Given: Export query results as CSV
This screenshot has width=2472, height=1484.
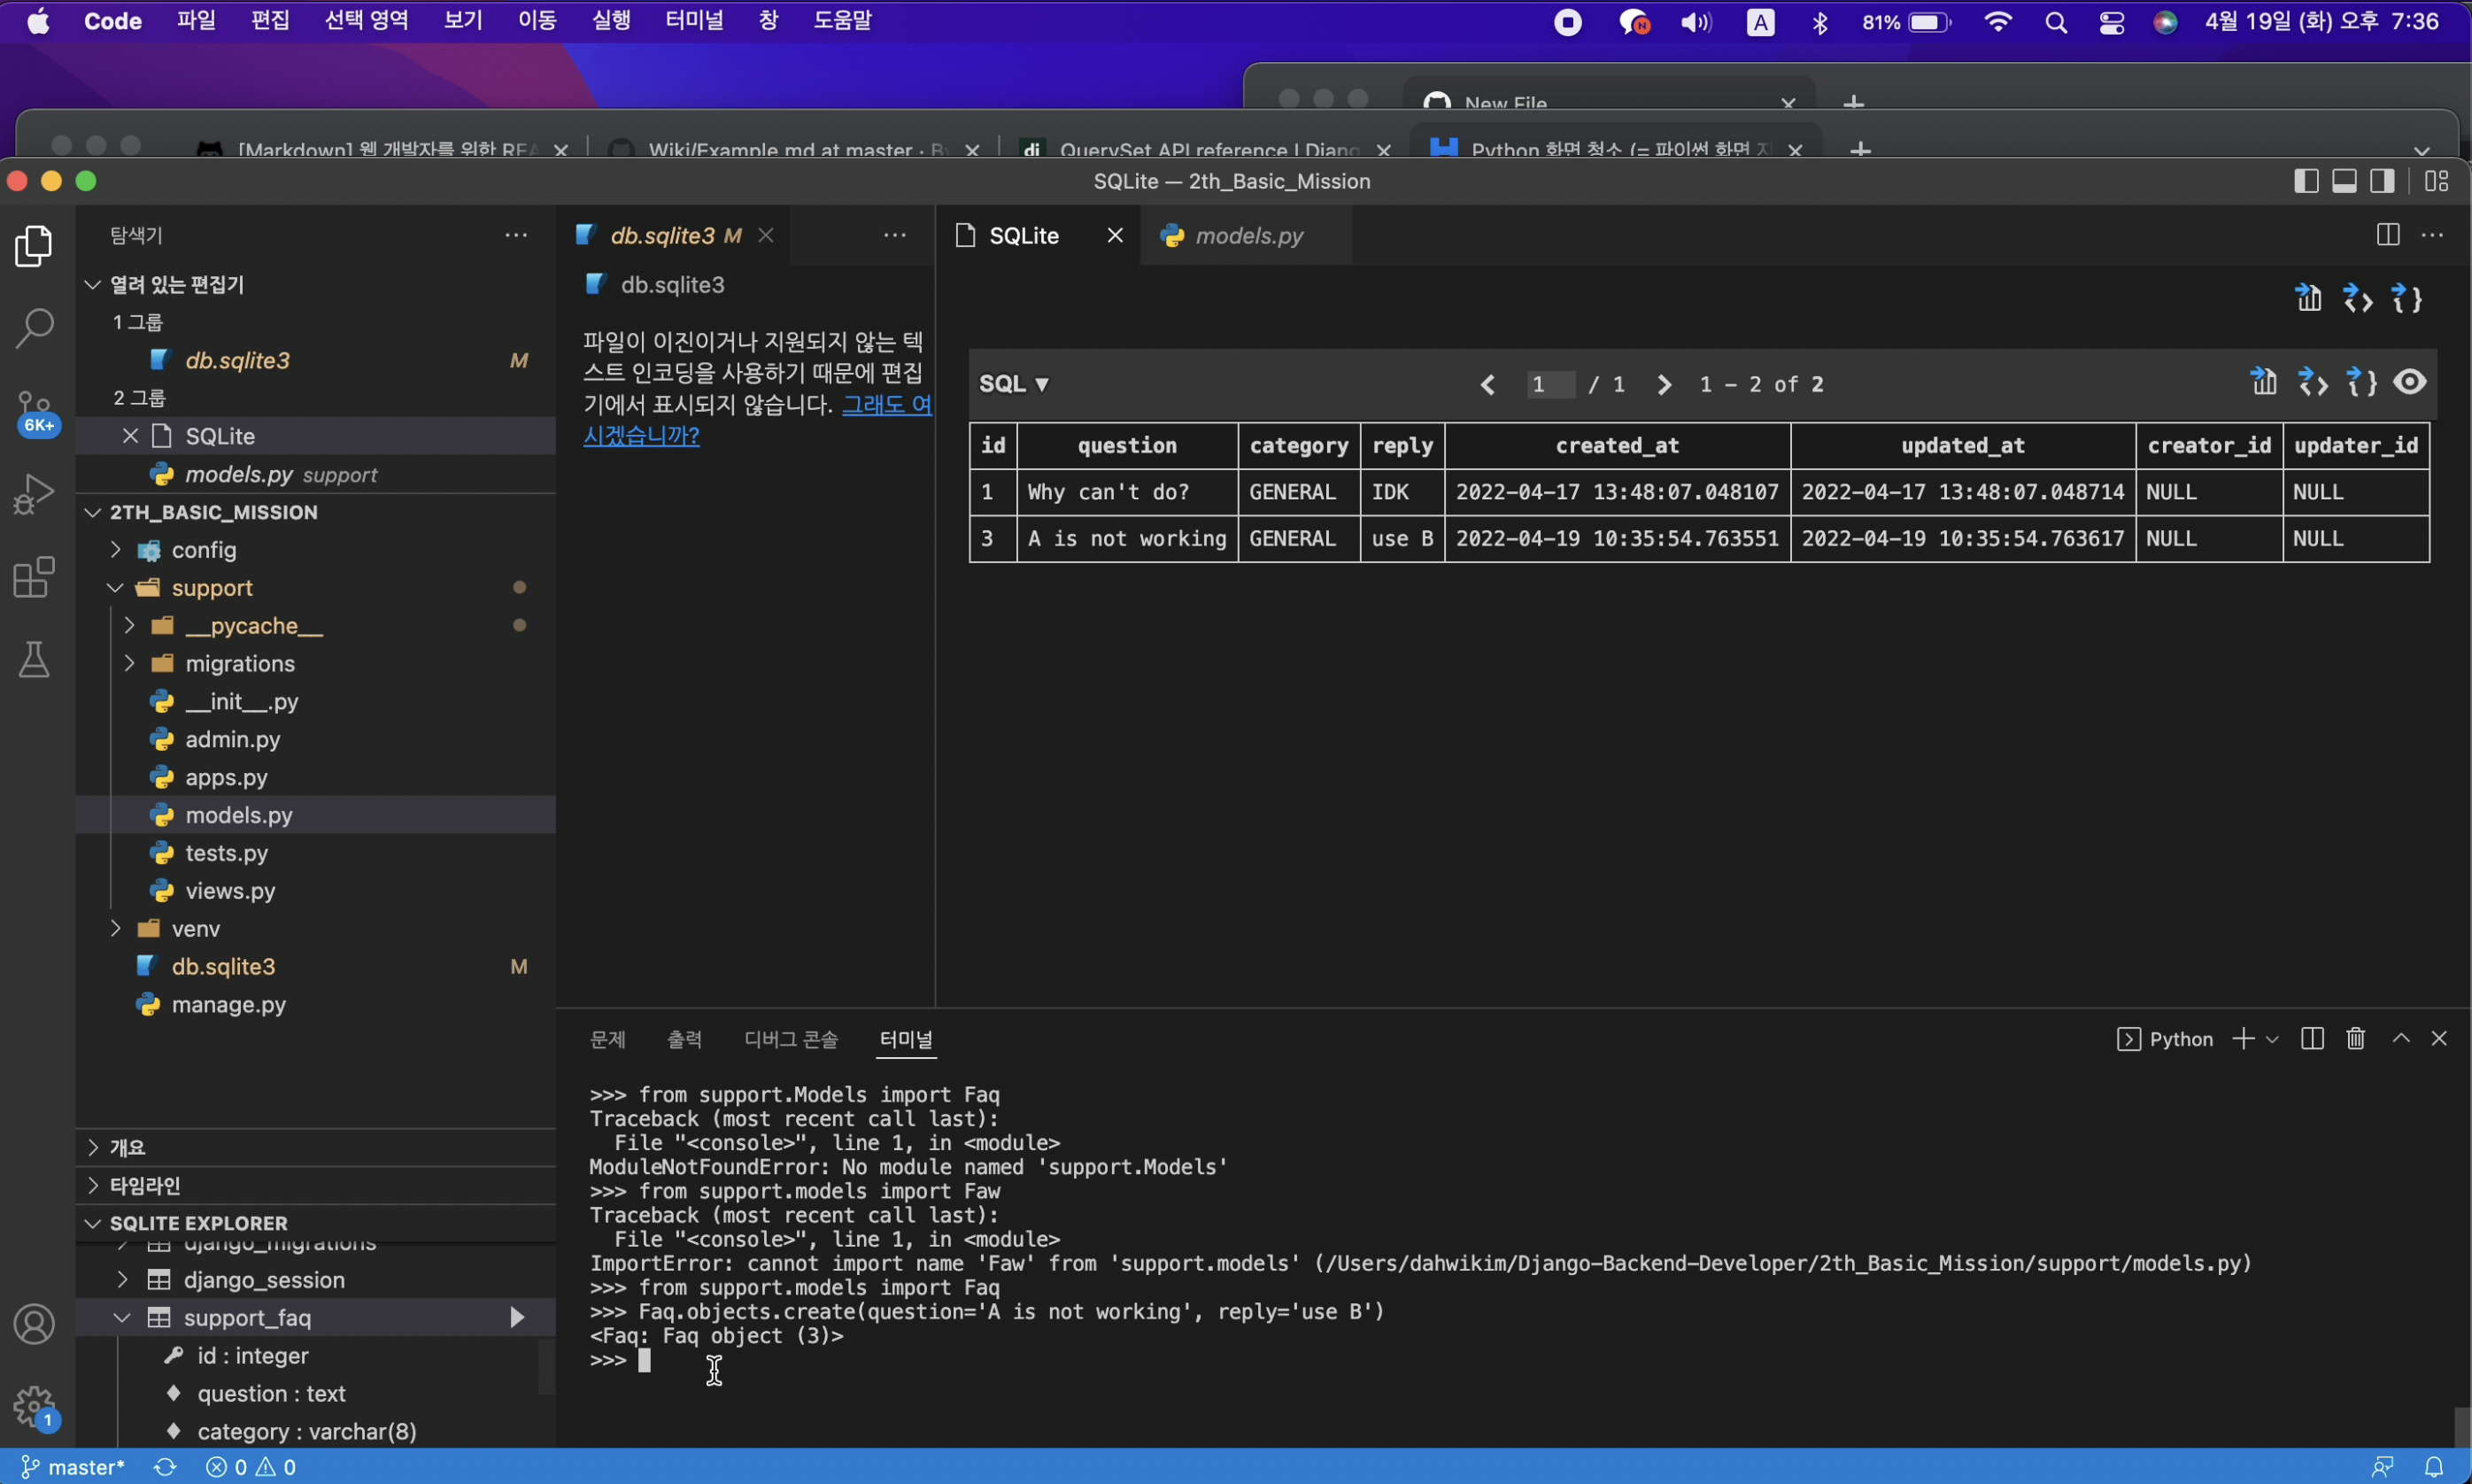Looking at the screenshot, I should (x=2263, y=383).
